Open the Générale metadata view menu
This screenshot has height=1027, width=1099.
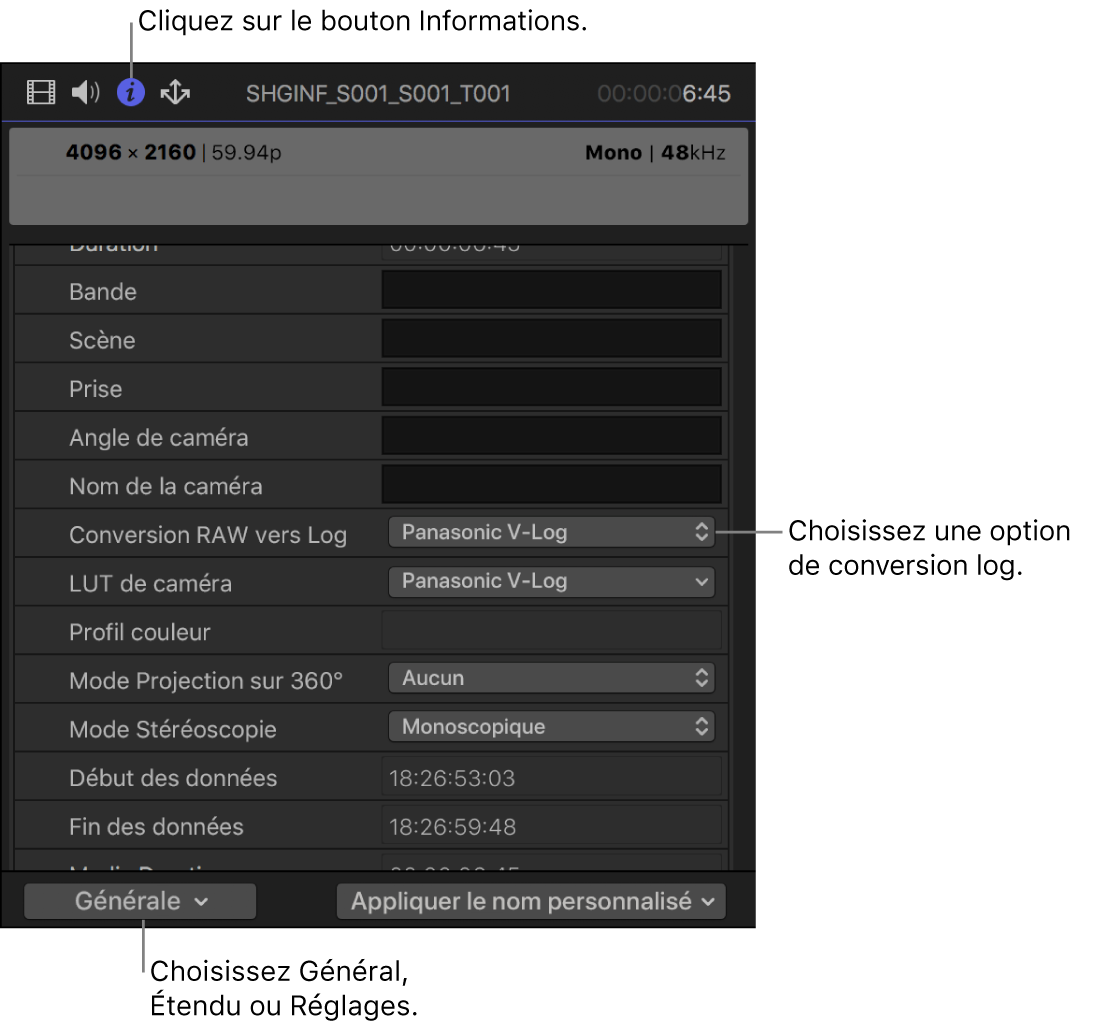[x=140, y=901]
